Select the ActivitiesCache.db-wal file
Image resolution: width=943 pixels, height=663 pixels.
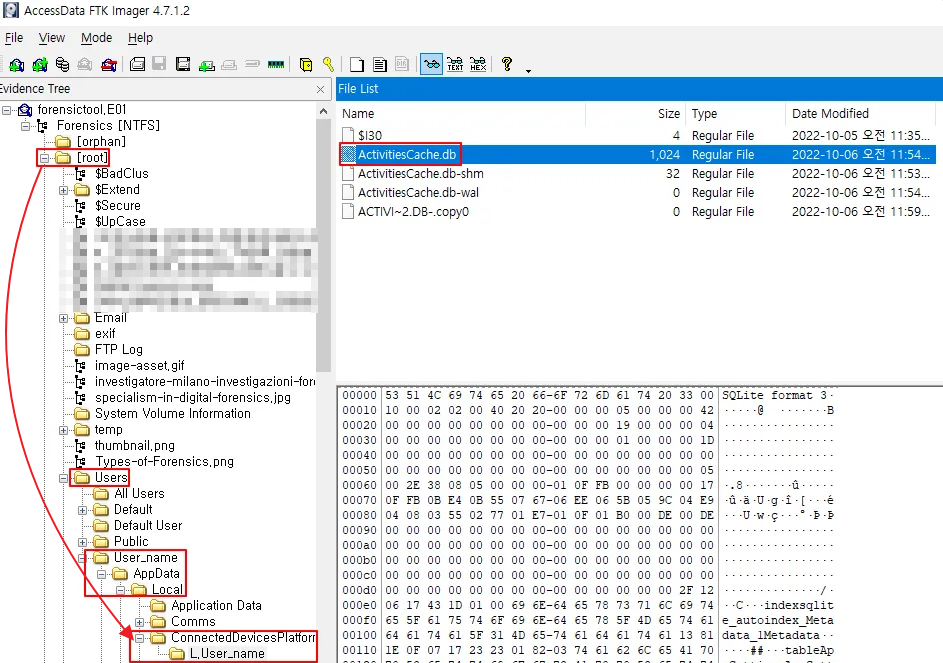[x=636, y=193]
